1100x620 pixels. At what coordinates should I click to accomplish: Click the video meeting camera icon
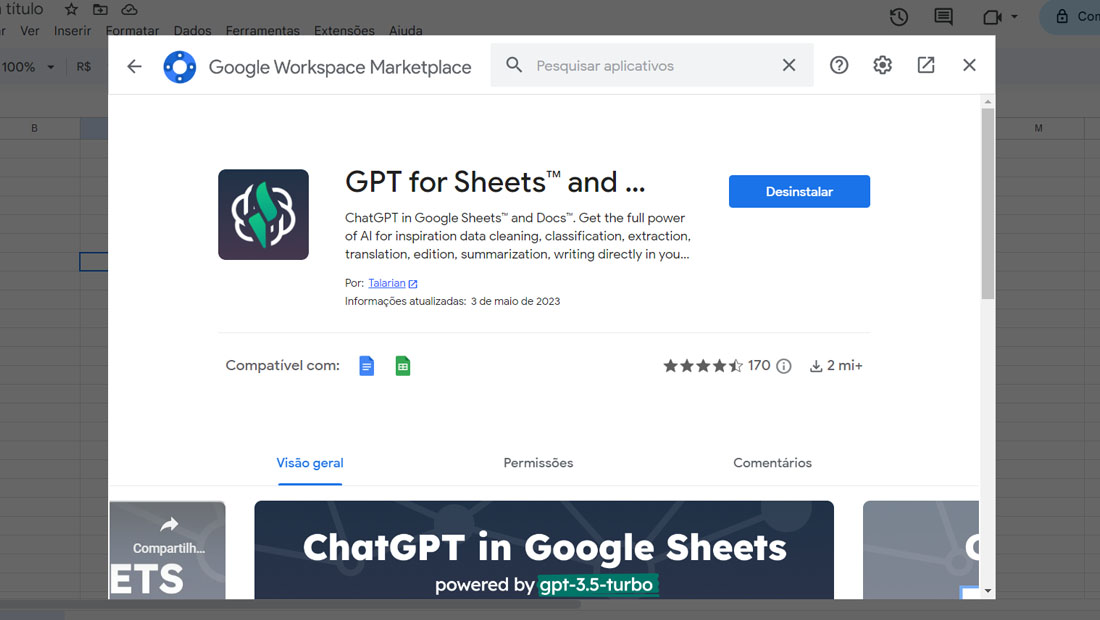pos(992,17)
